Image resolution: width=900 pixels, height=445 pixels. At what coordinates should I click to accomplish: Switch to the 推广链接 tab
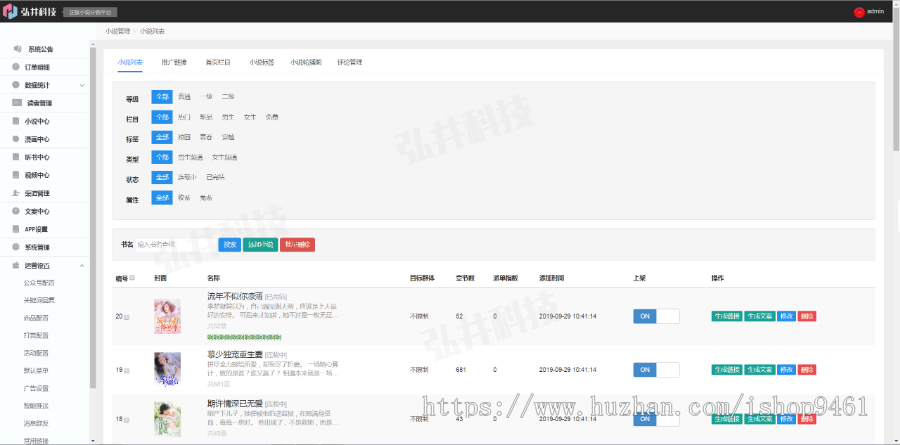(174, 62)
